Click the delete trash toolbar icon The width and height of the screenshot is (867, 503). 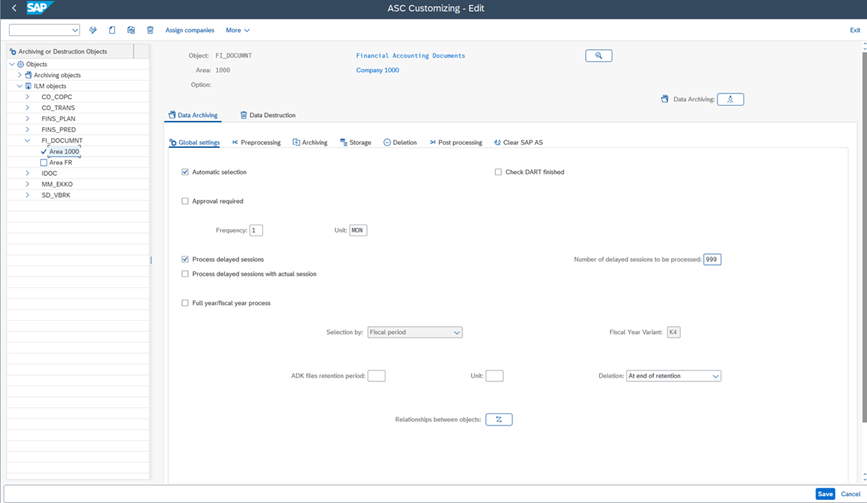coord(150,30)
